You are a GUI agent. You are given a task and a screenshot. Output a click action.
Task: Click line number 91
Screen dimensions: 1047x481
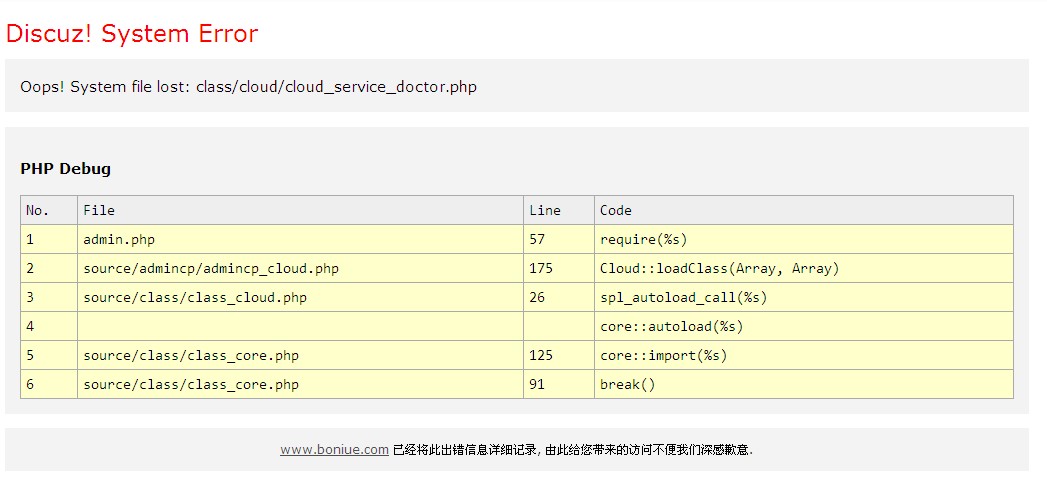pos(559,384)
